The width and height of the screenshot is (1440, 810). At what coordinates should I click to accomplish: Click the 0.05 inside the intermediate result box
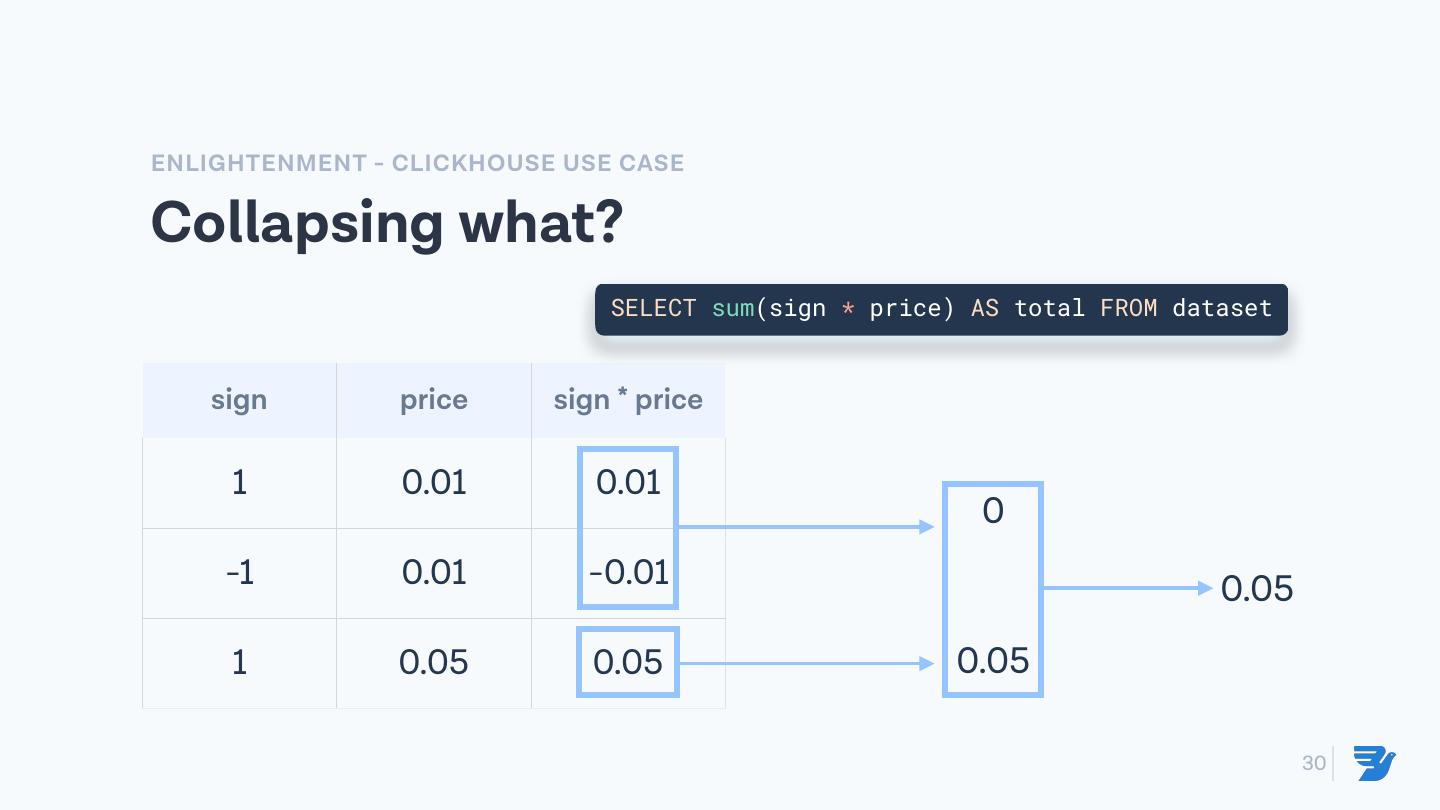click(x=993, y=660)
